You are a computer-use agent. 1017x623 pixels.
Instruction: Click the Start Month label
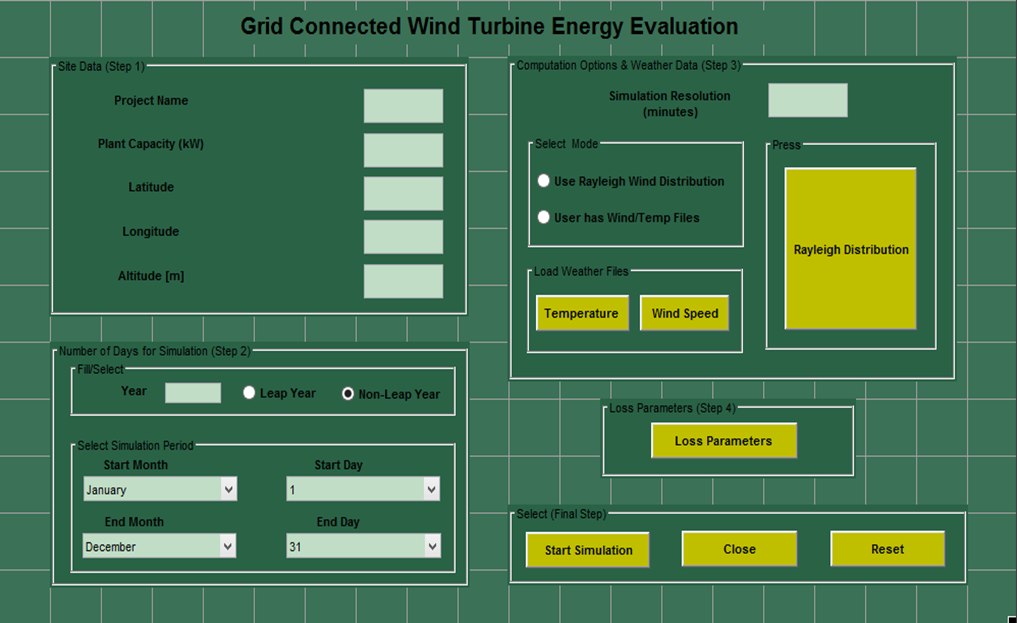pyautogui.click(x=136, y=465)
